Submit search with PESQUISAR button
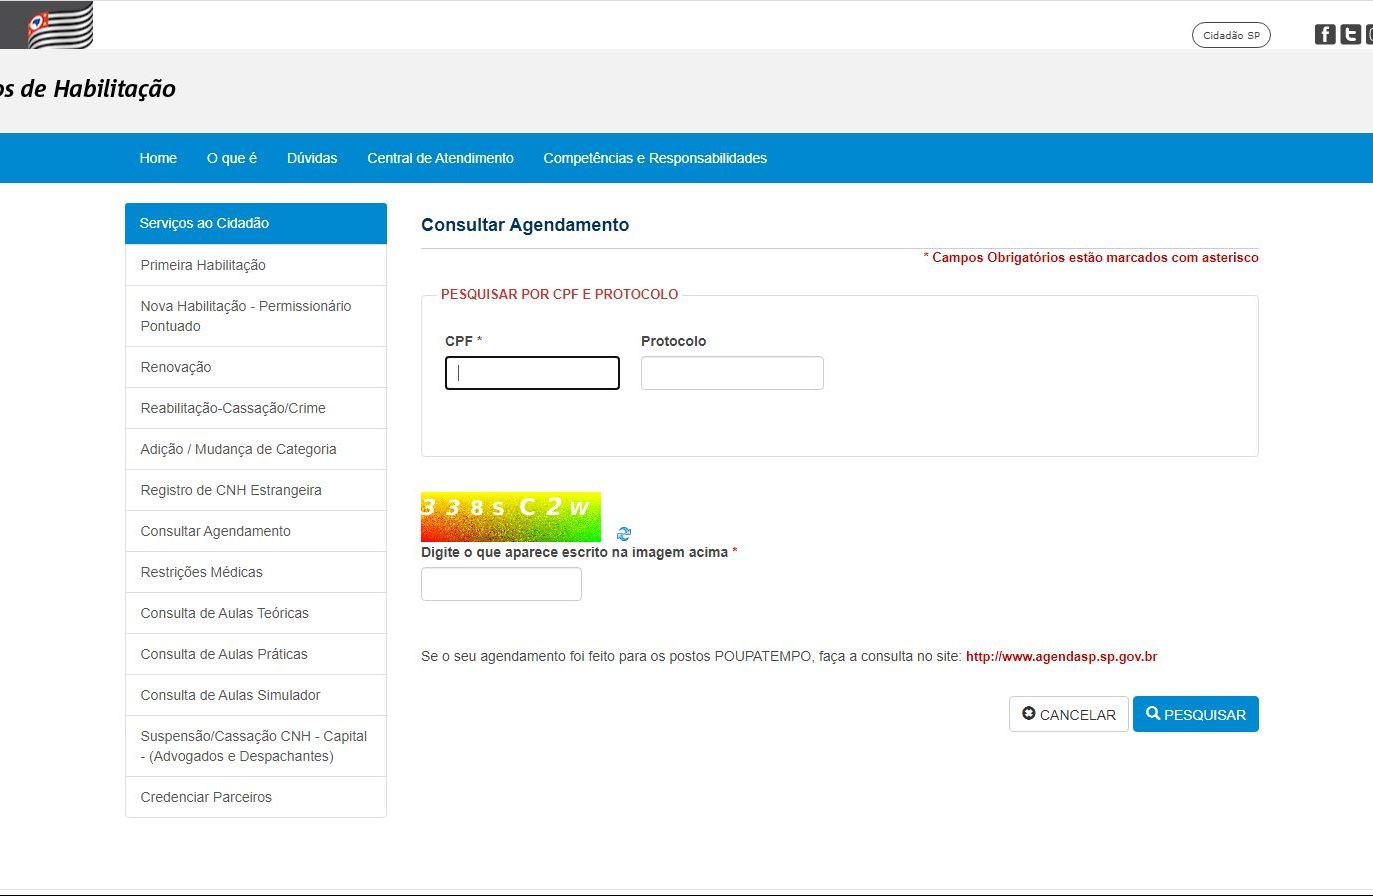 click(x=1196, y=714)
